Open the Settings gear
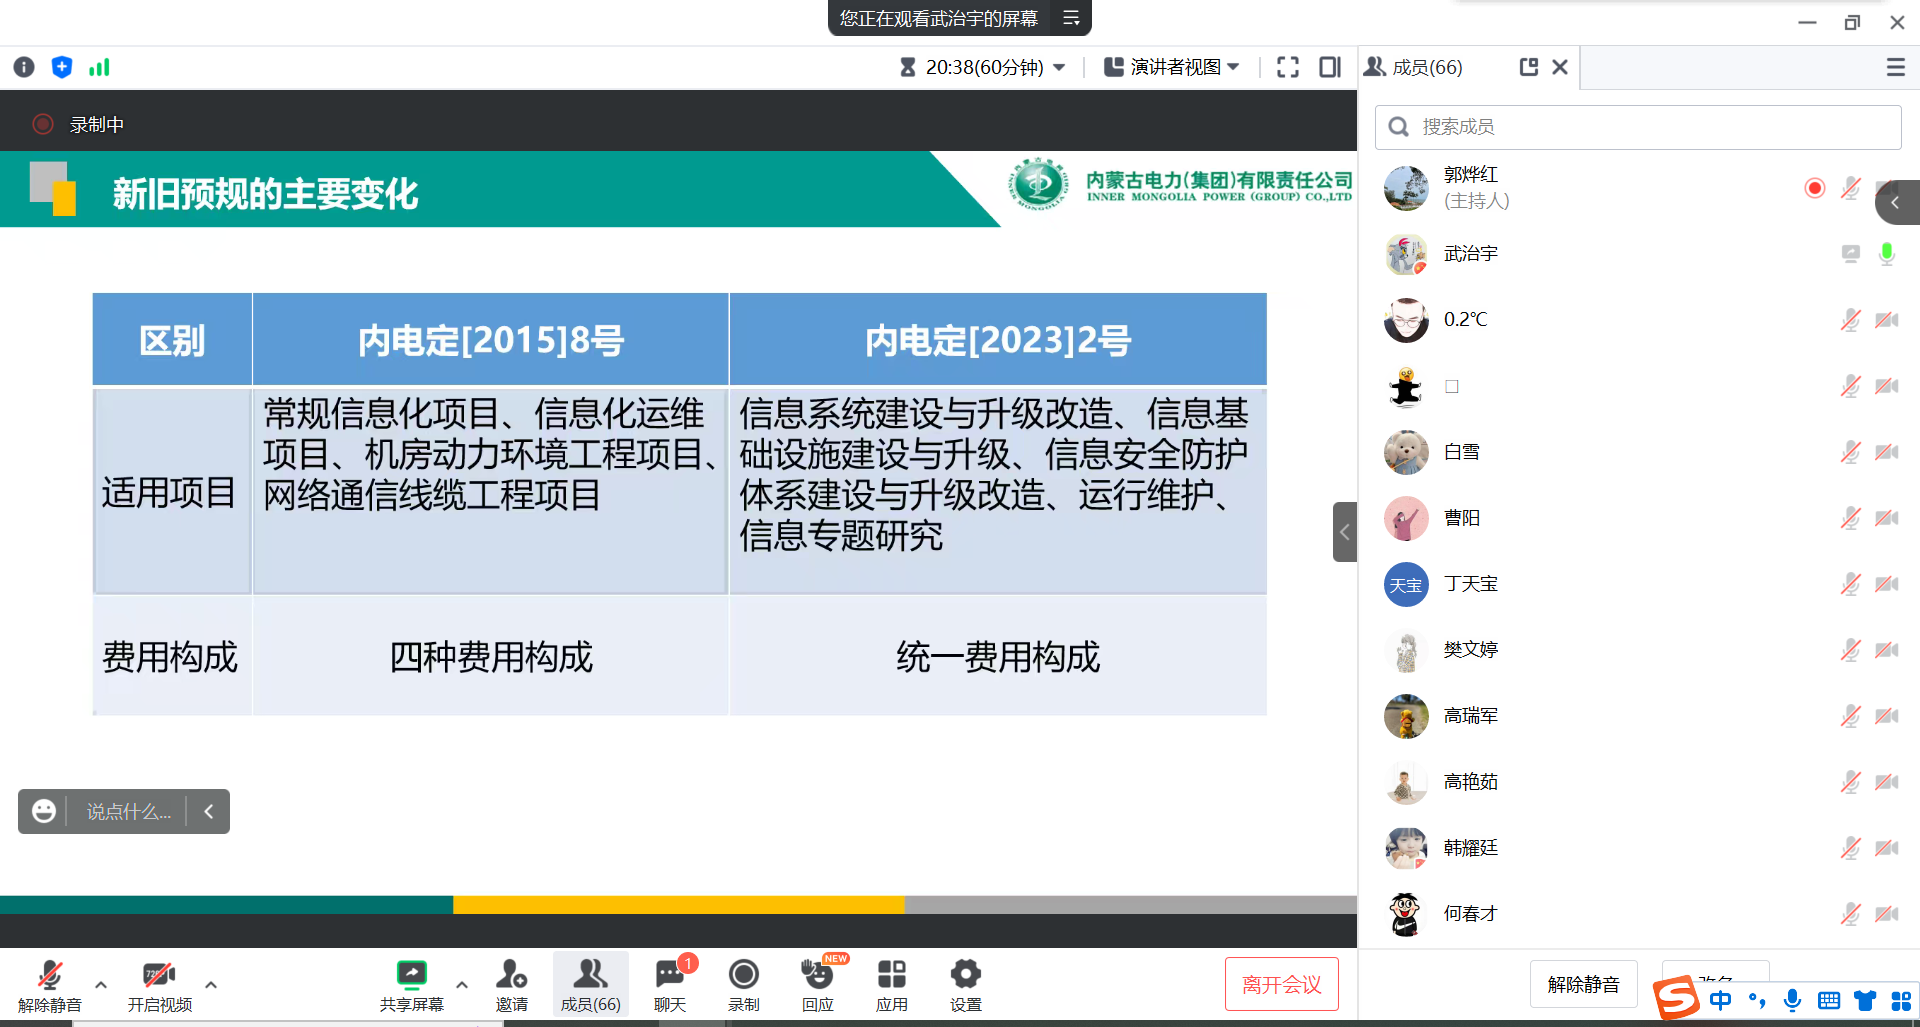 click(x=966, y=985)
